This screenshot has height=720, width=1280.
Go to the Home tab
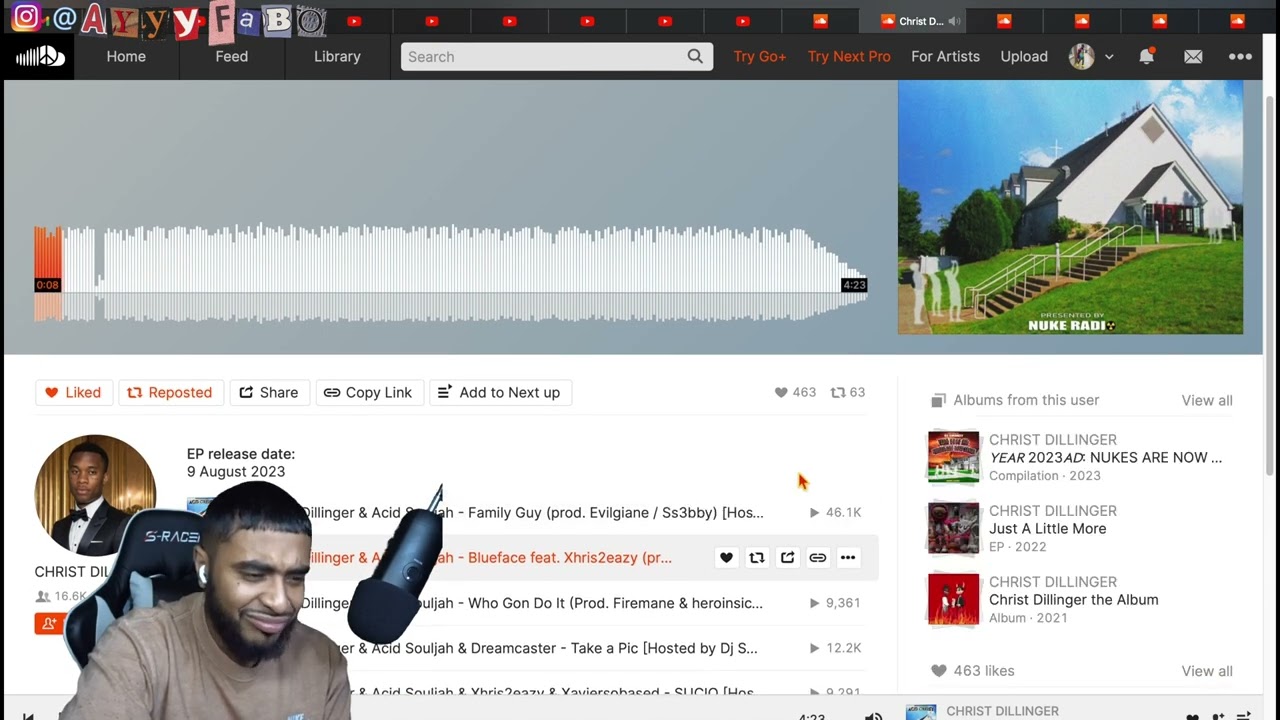tap(126, 57)
